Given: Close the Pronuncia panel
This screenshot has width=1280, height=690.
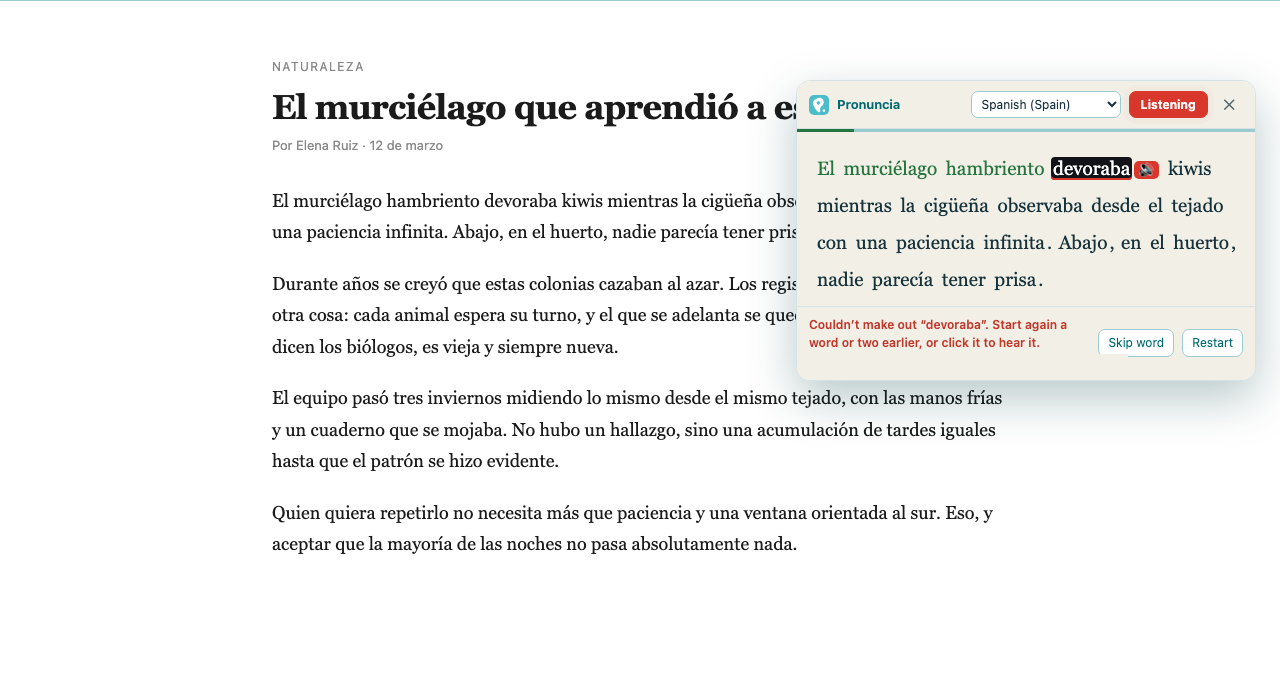Looking at the screenshot, I should 1229,105.
